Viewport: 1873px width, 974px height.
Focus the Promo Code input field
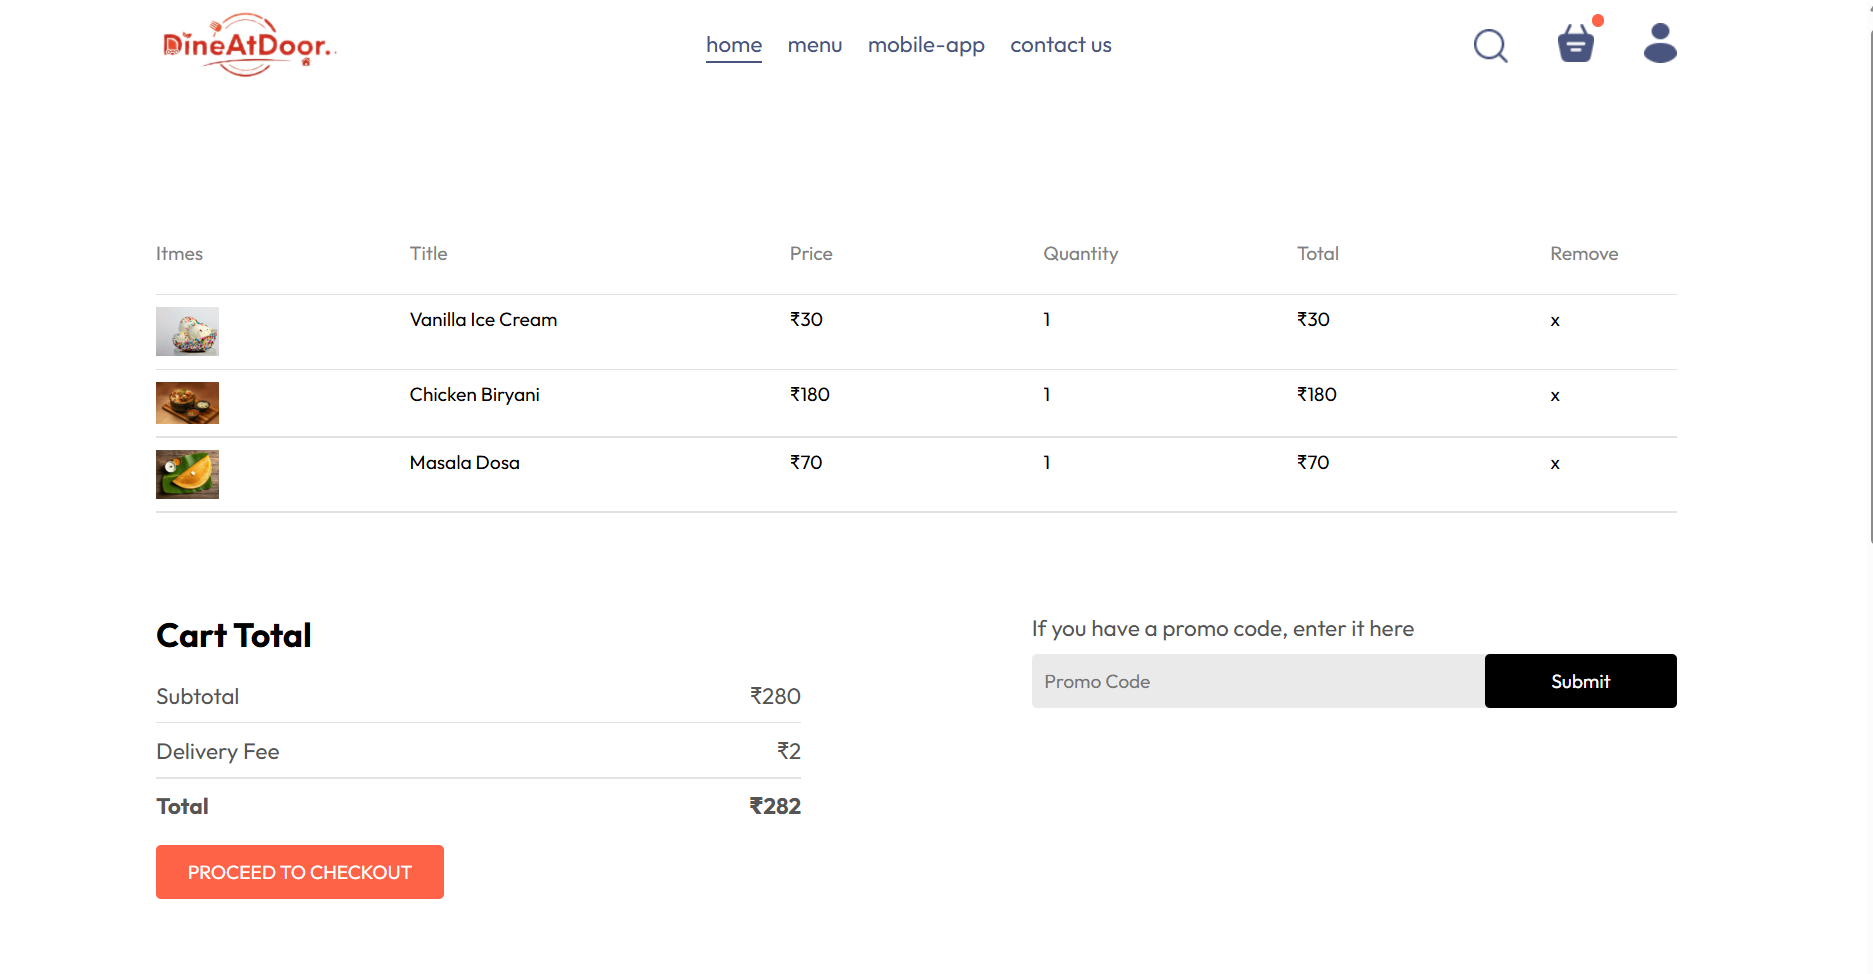pyautogui.click(x=1257, y=681)
